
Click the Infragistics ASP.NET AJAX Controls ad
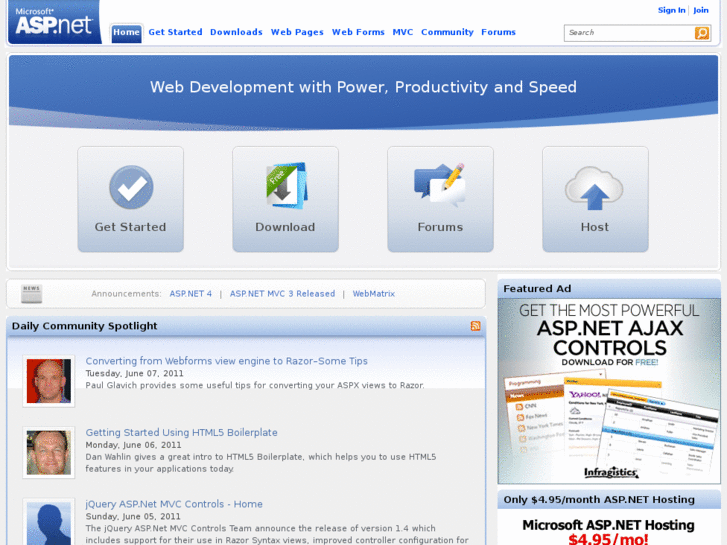tap(609, 391)
